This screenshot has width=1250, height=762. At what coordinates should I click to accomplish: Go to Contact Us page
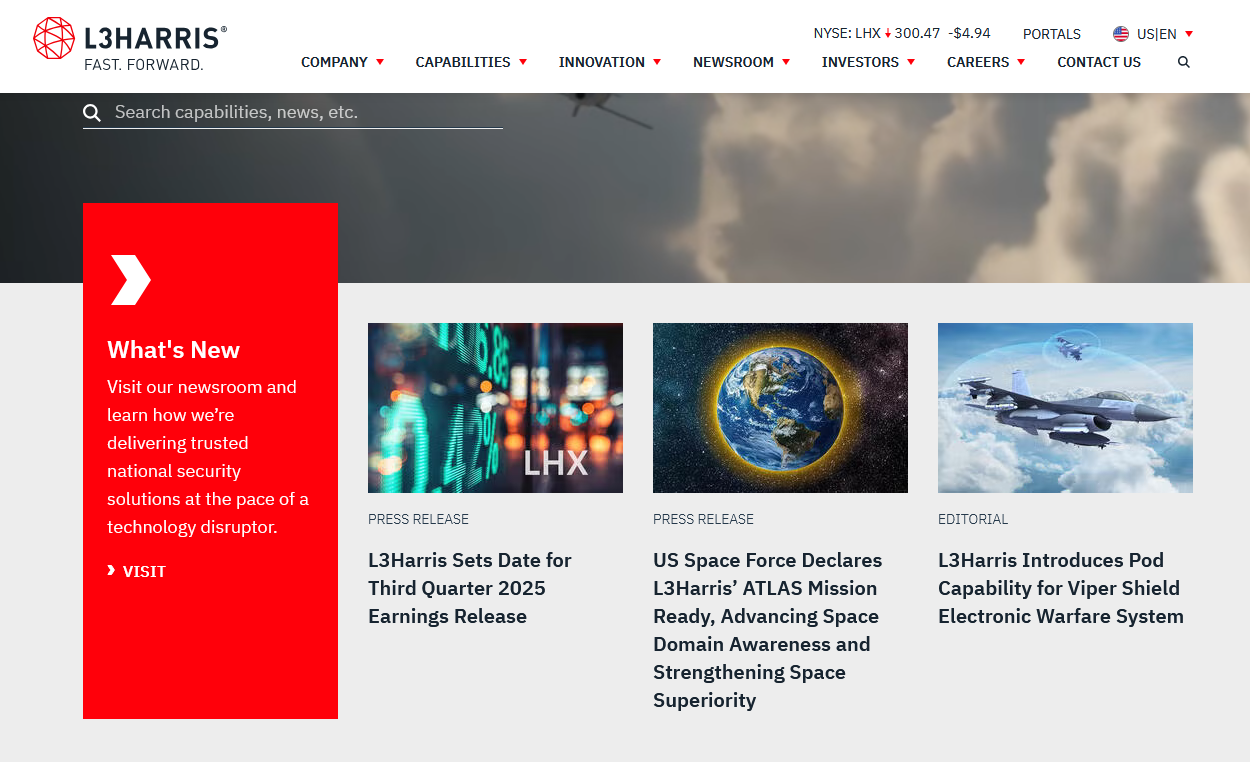click(1099, 62)
